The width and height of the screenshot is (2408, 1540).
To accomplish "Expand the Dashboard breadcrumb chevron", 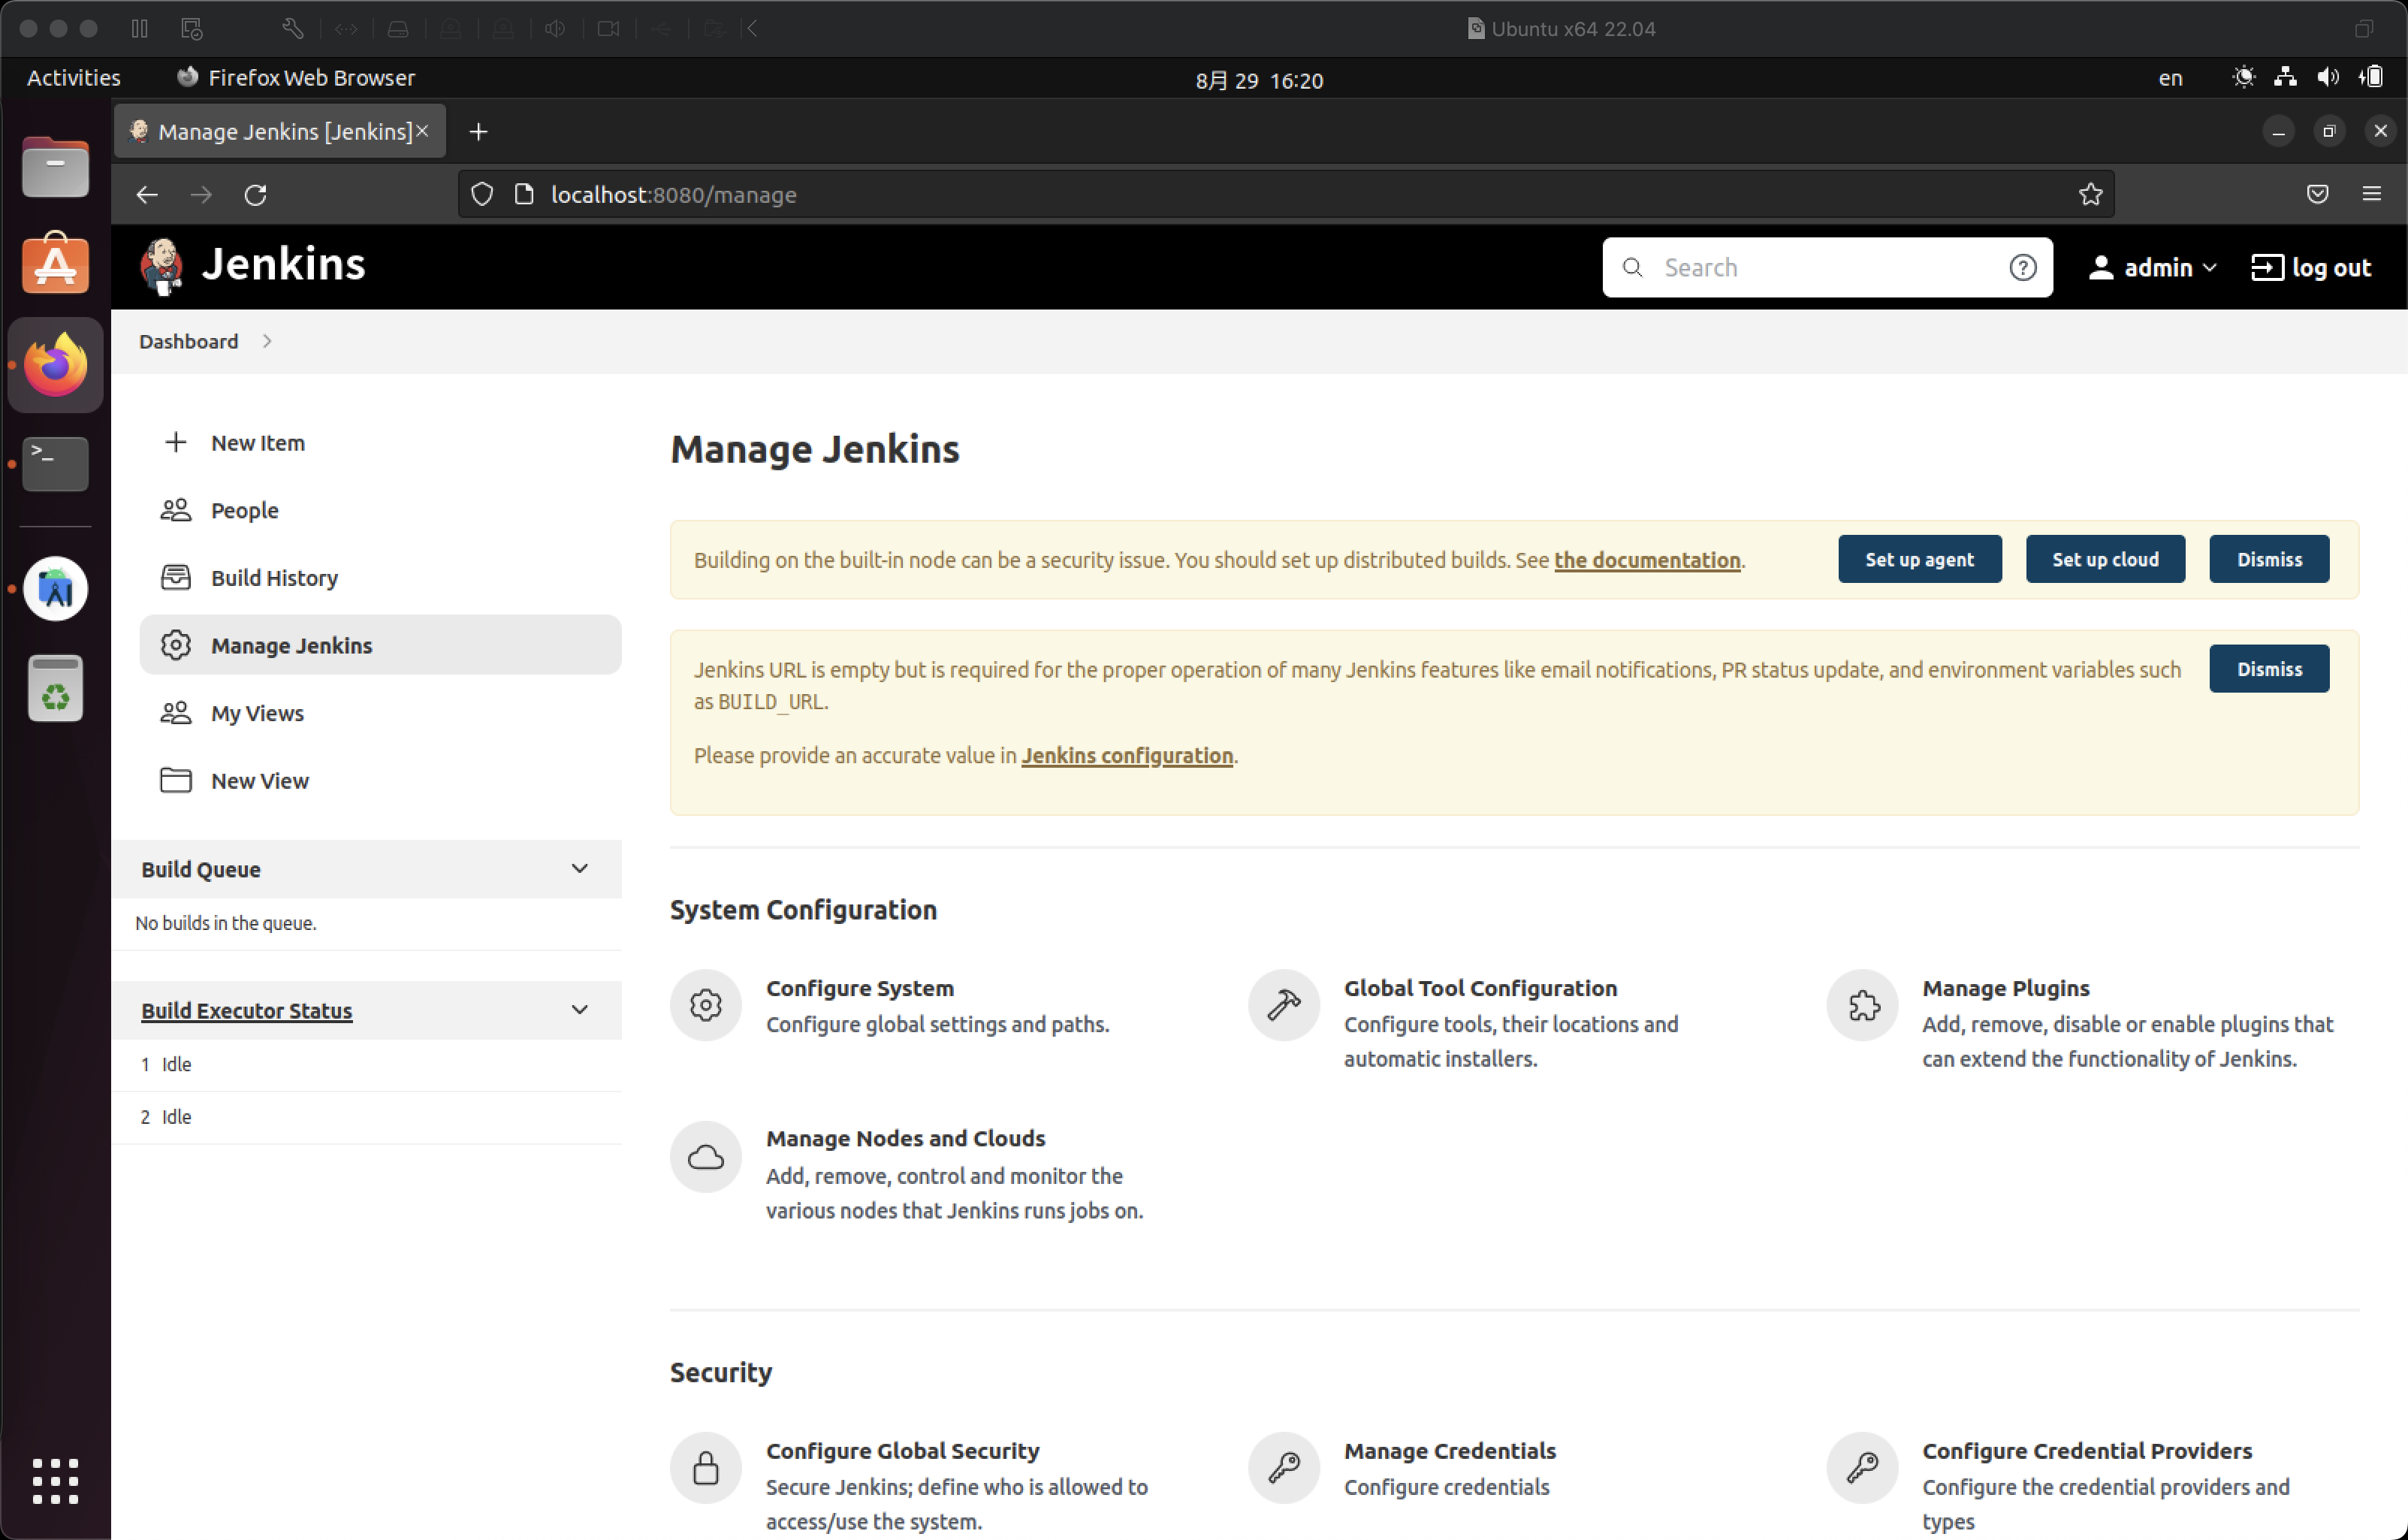I will click(x=267, y=341).
